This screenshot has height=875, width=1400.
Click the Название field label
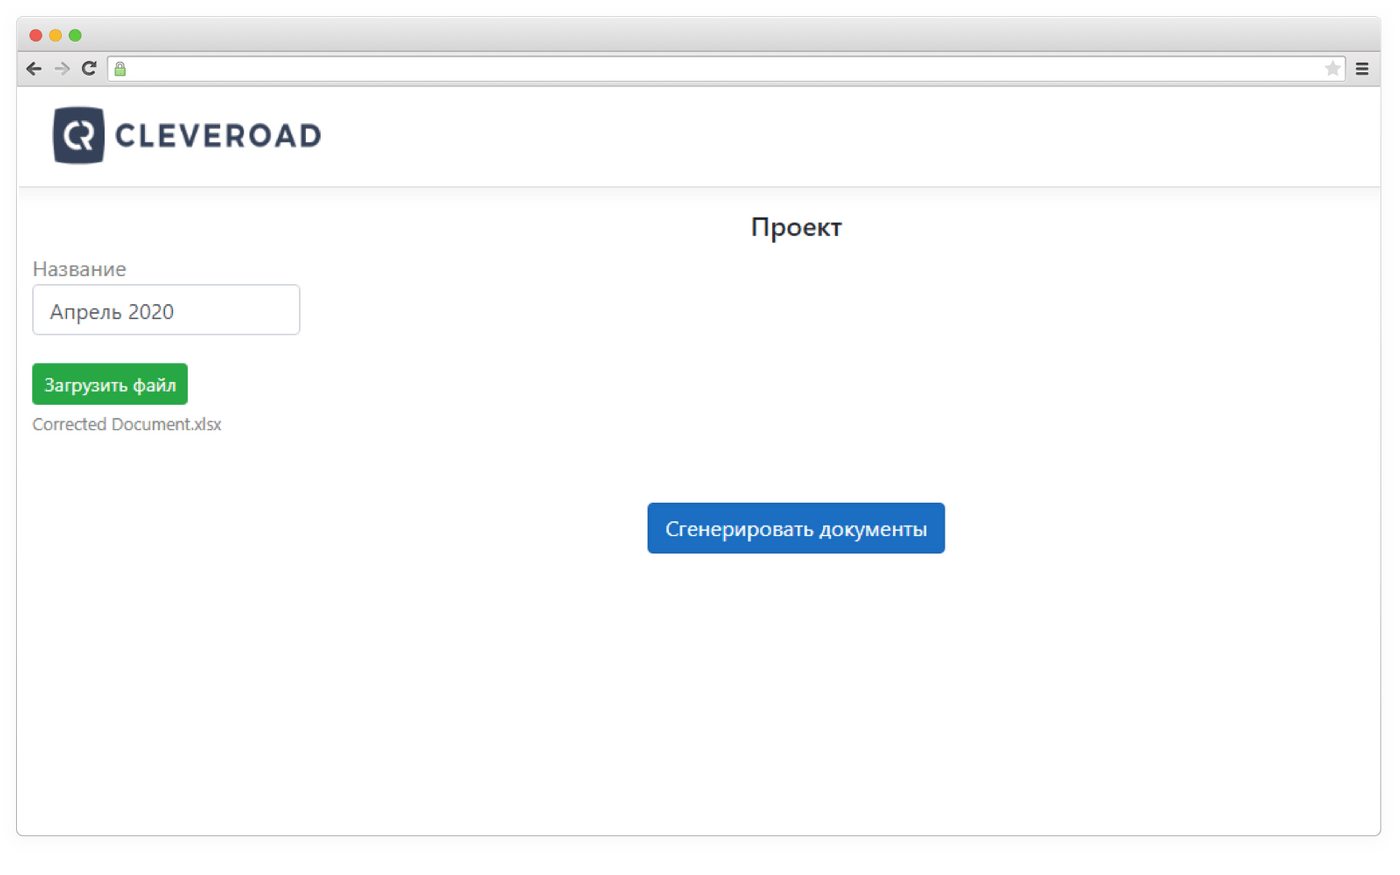(x=79, y=269)
